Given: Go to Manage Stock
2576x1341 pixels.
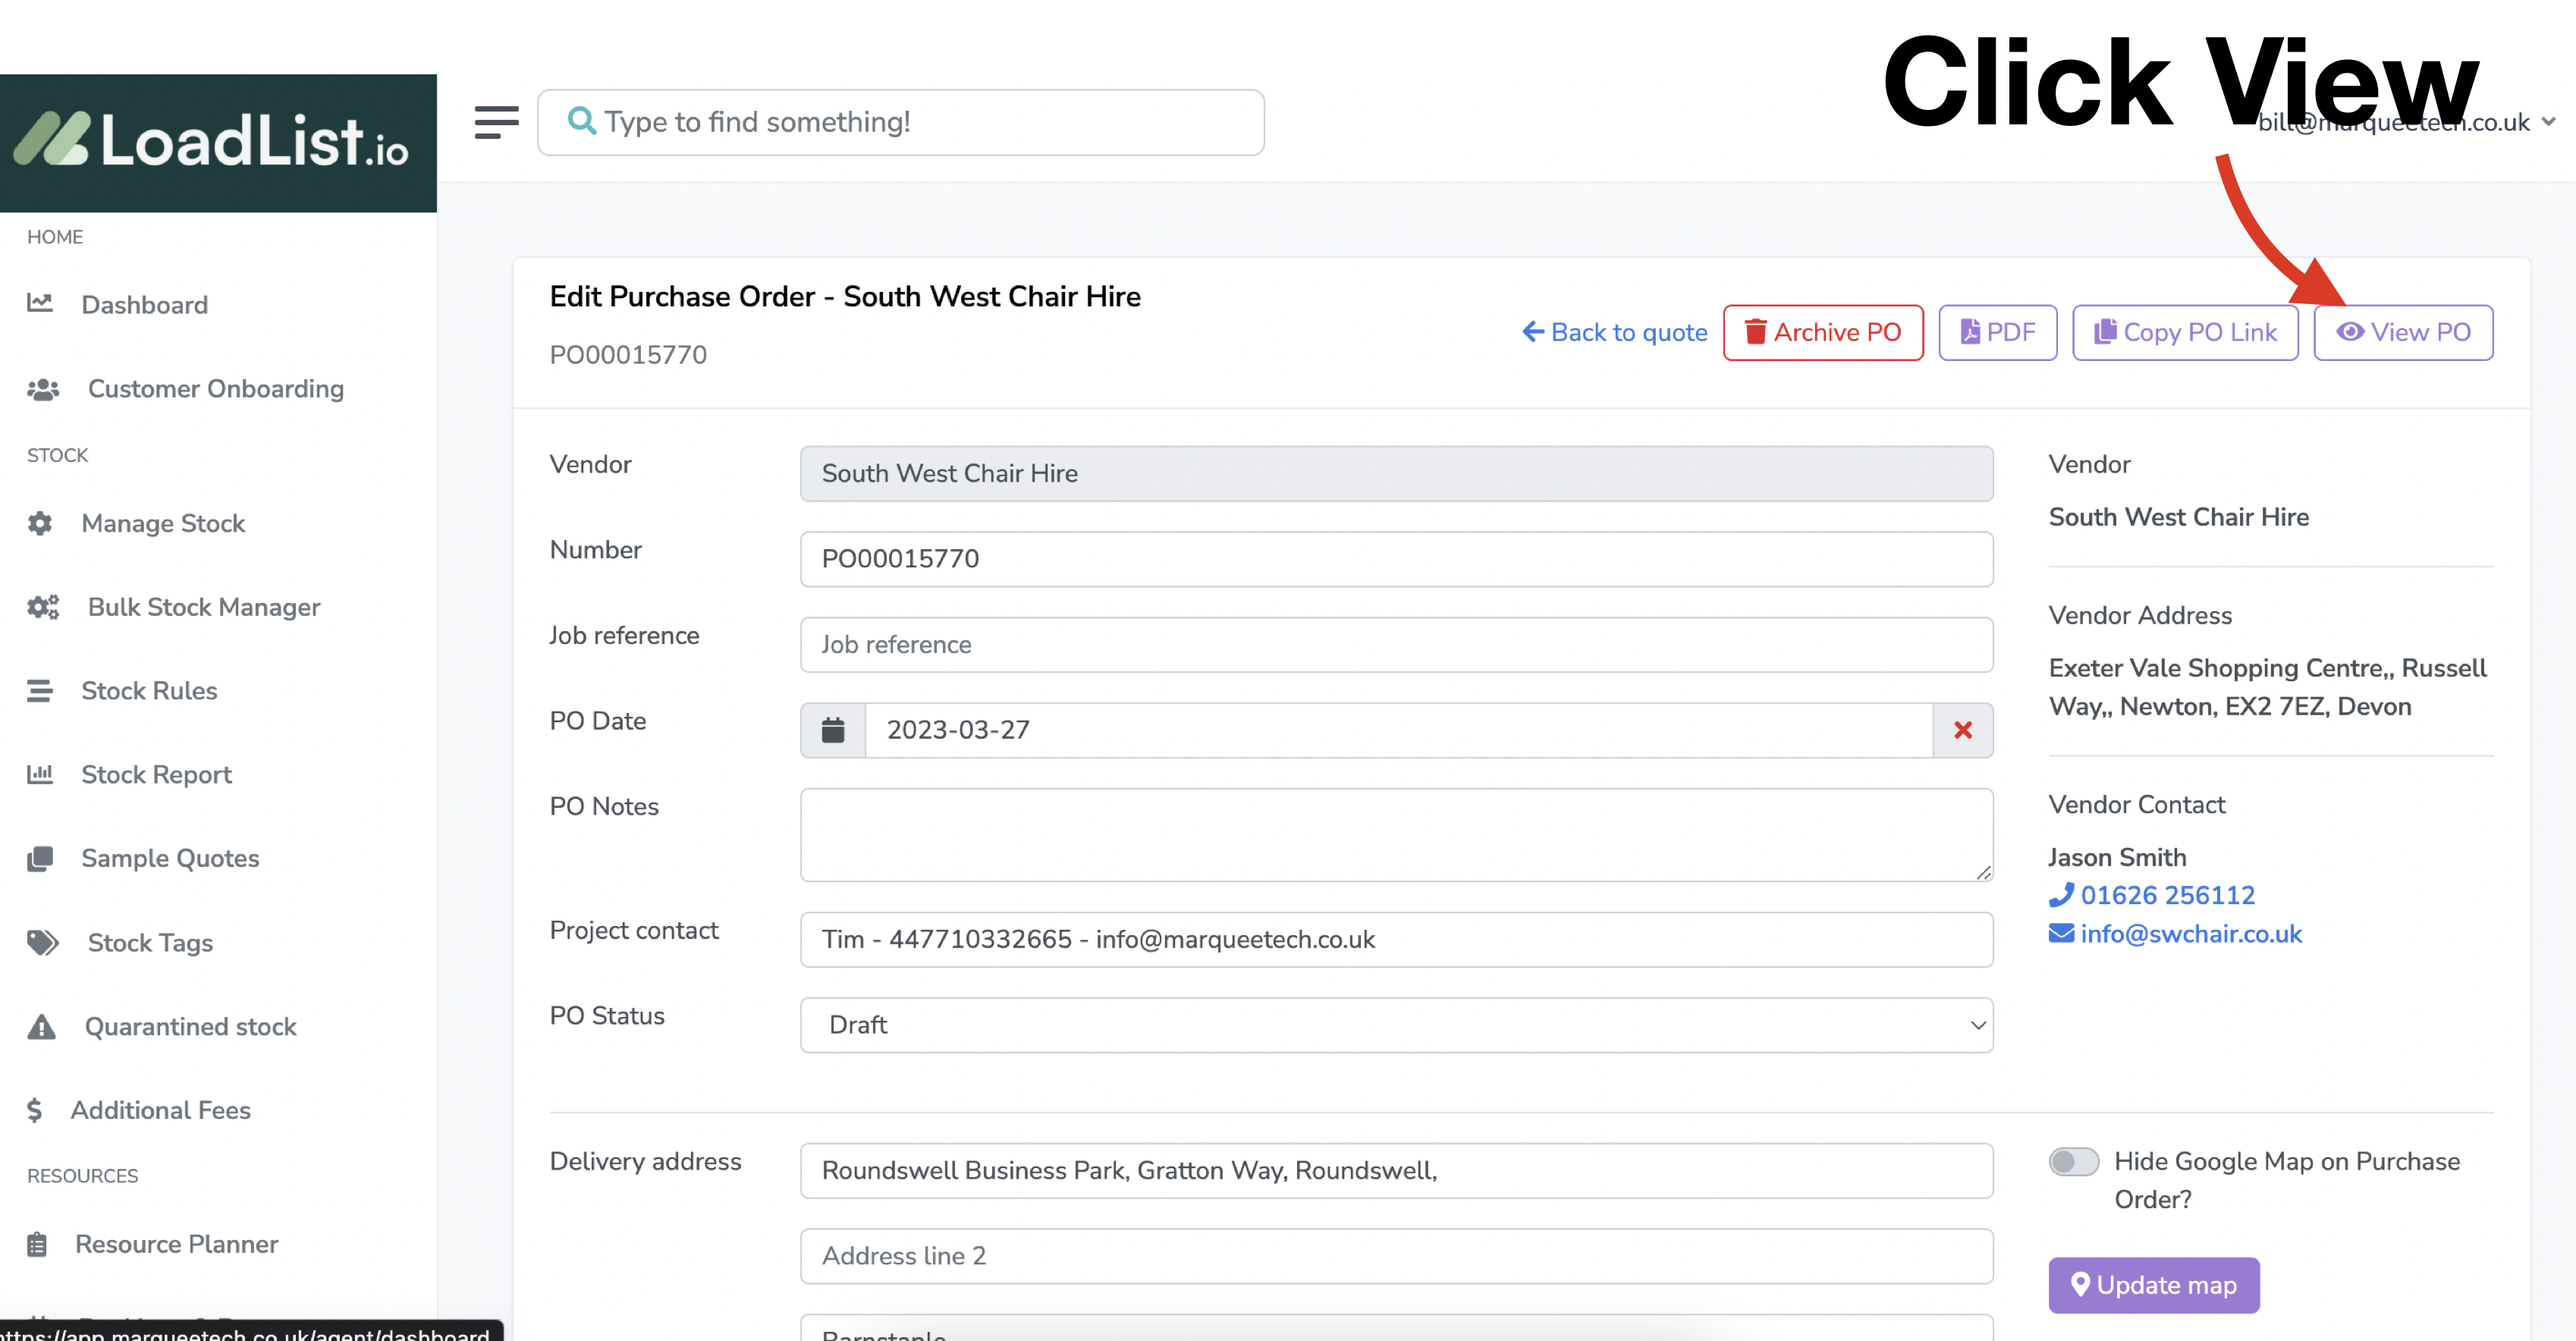Looking at the screenshot, I should (x=163, y=523).
